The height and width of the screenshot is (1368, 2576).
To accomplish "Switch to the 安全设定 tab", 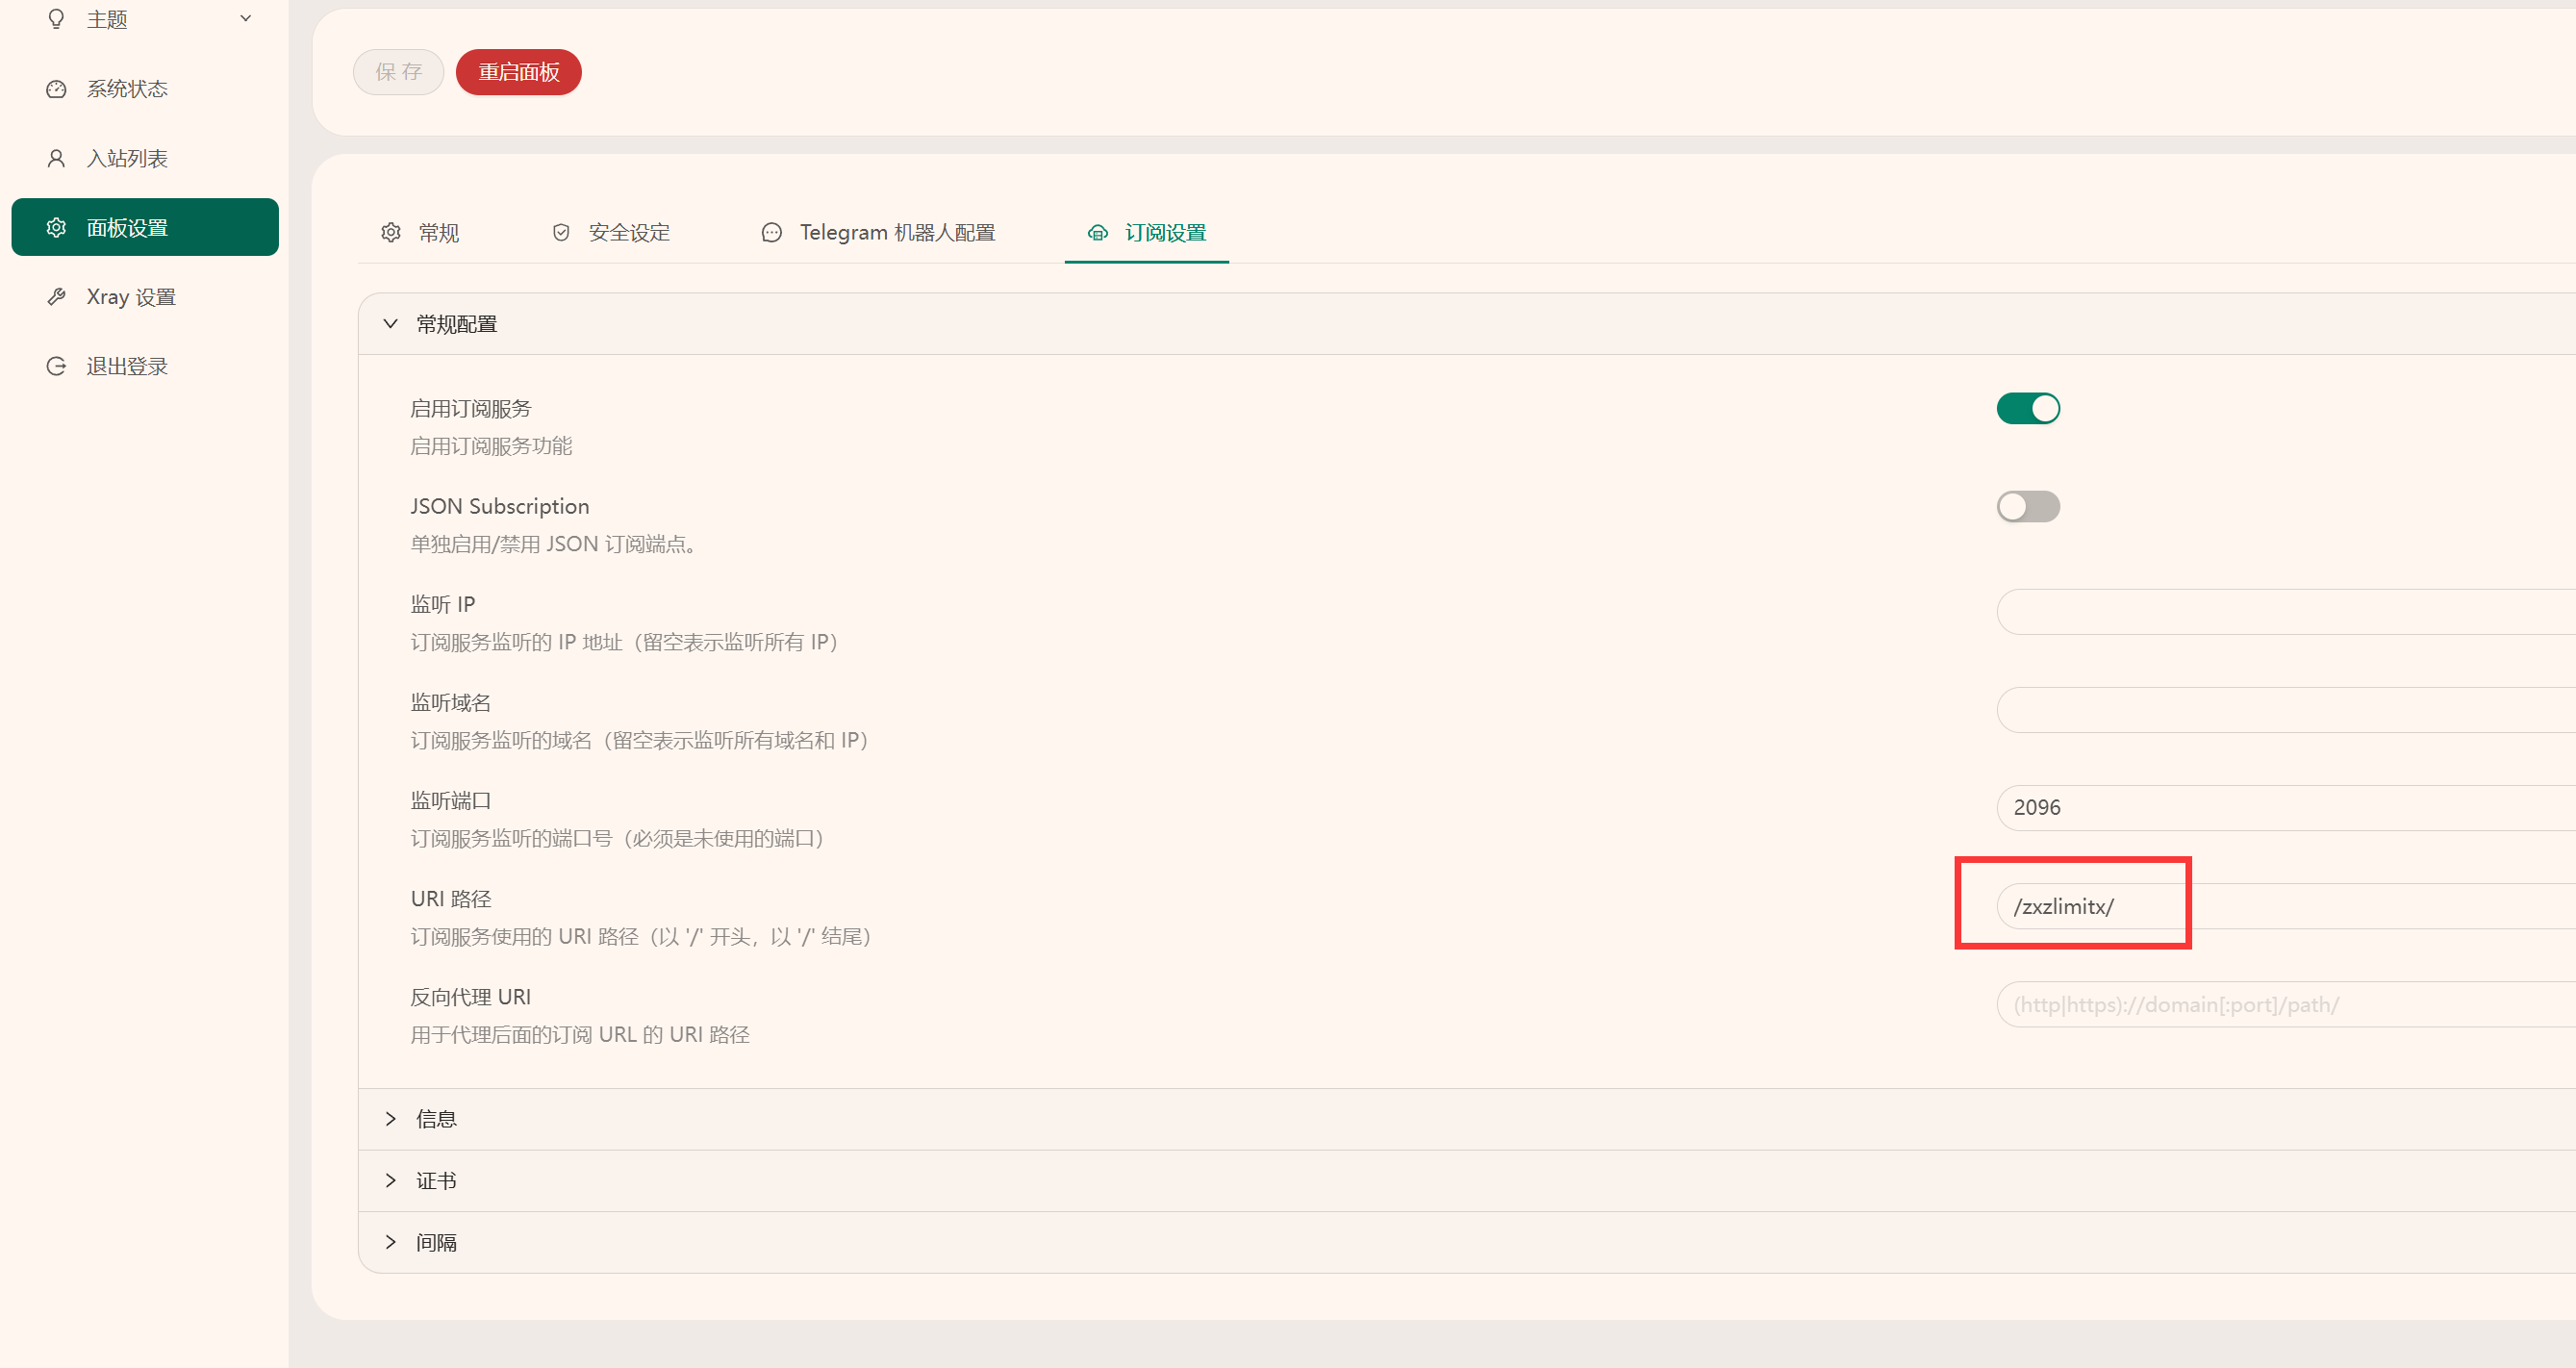I will click(611, 232).
